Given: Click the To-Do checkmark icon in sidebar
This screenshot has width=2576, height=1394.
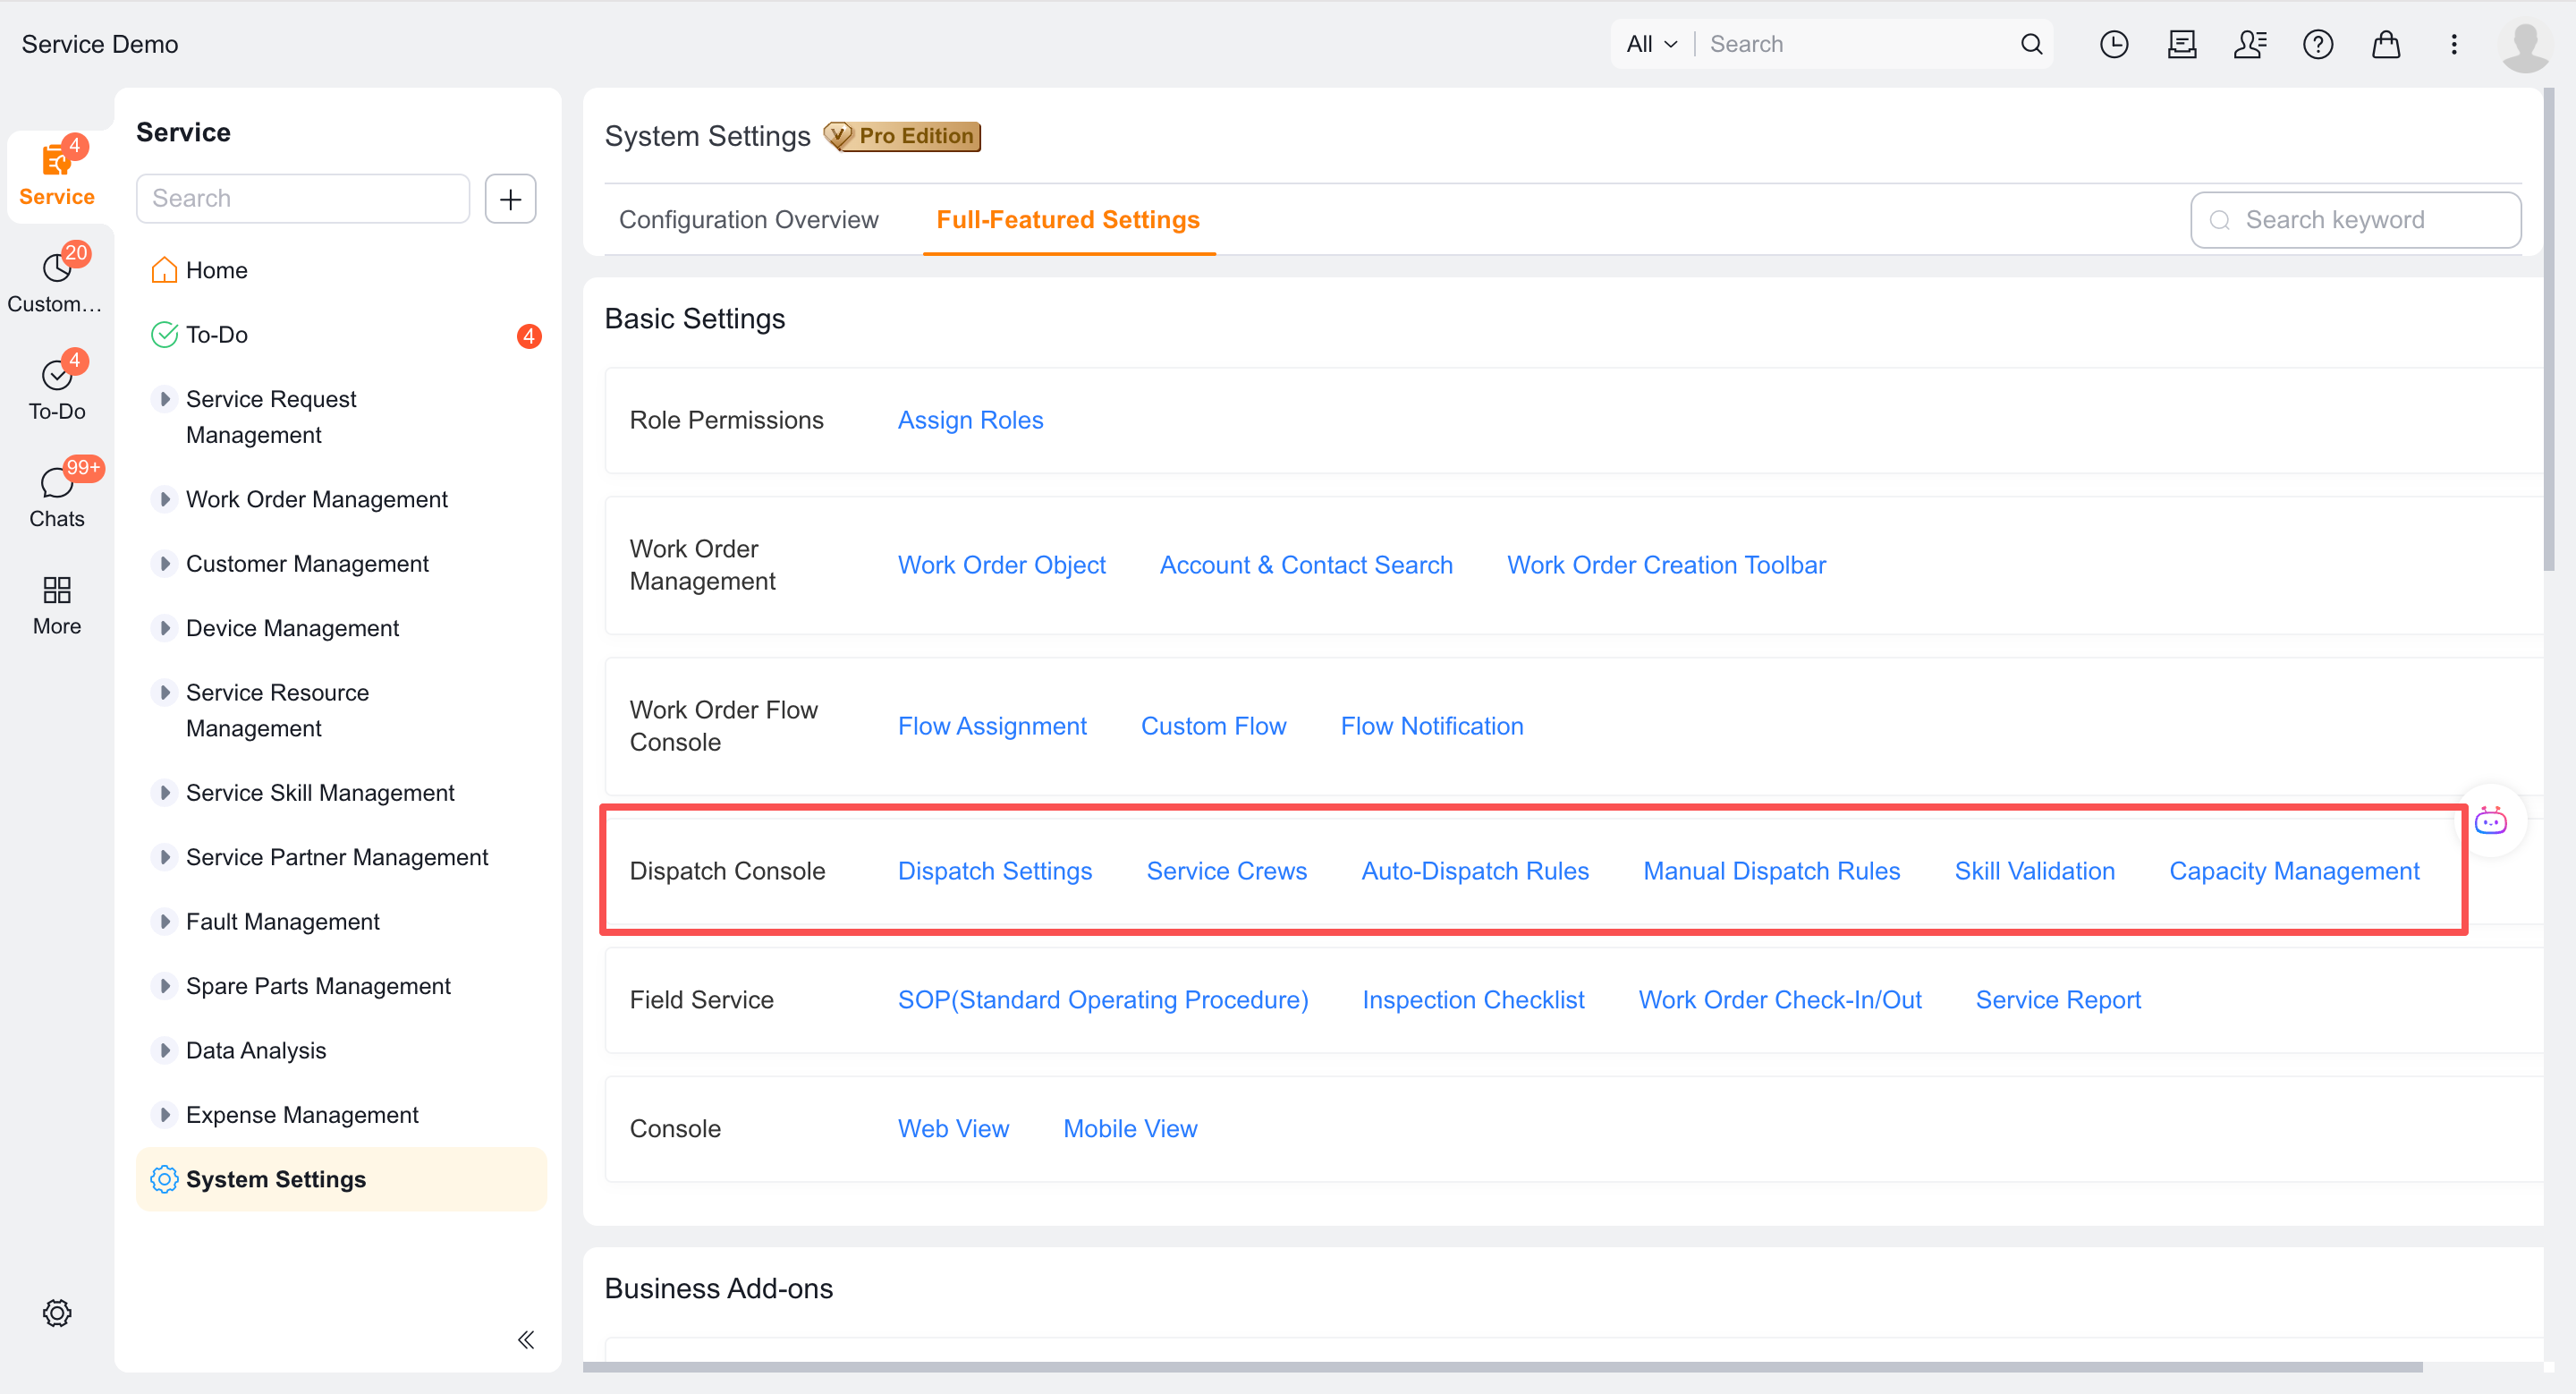Looking at the screenshot, I should pos(164,334).
